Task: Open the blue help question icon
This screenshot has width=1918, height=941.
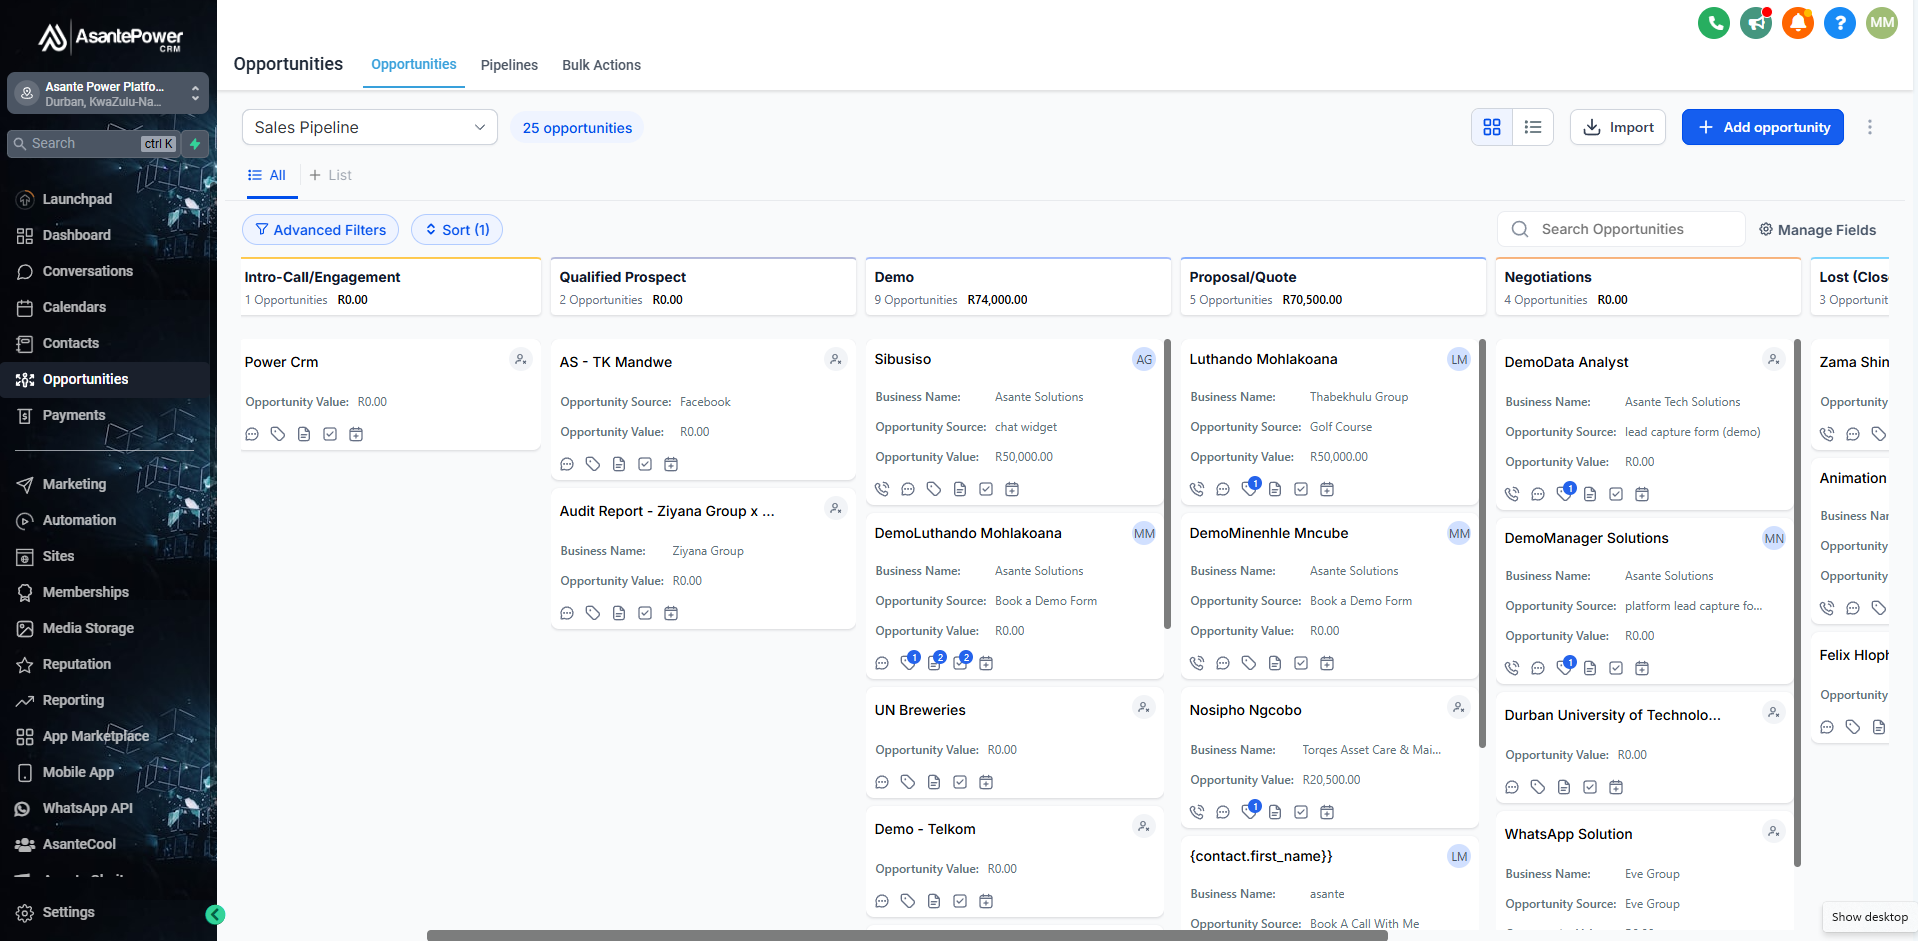Action: coord(1839,23)
